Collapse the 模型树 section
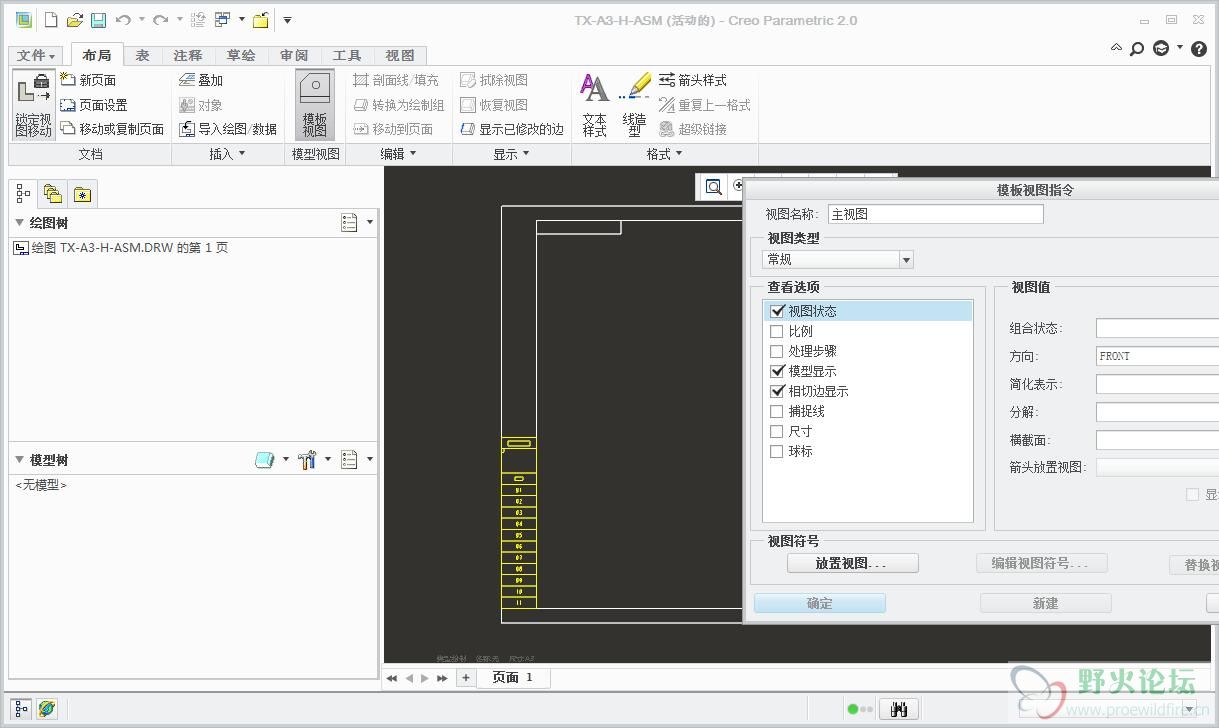This screenshot has height=728, width=1219. tap(20, 459)
